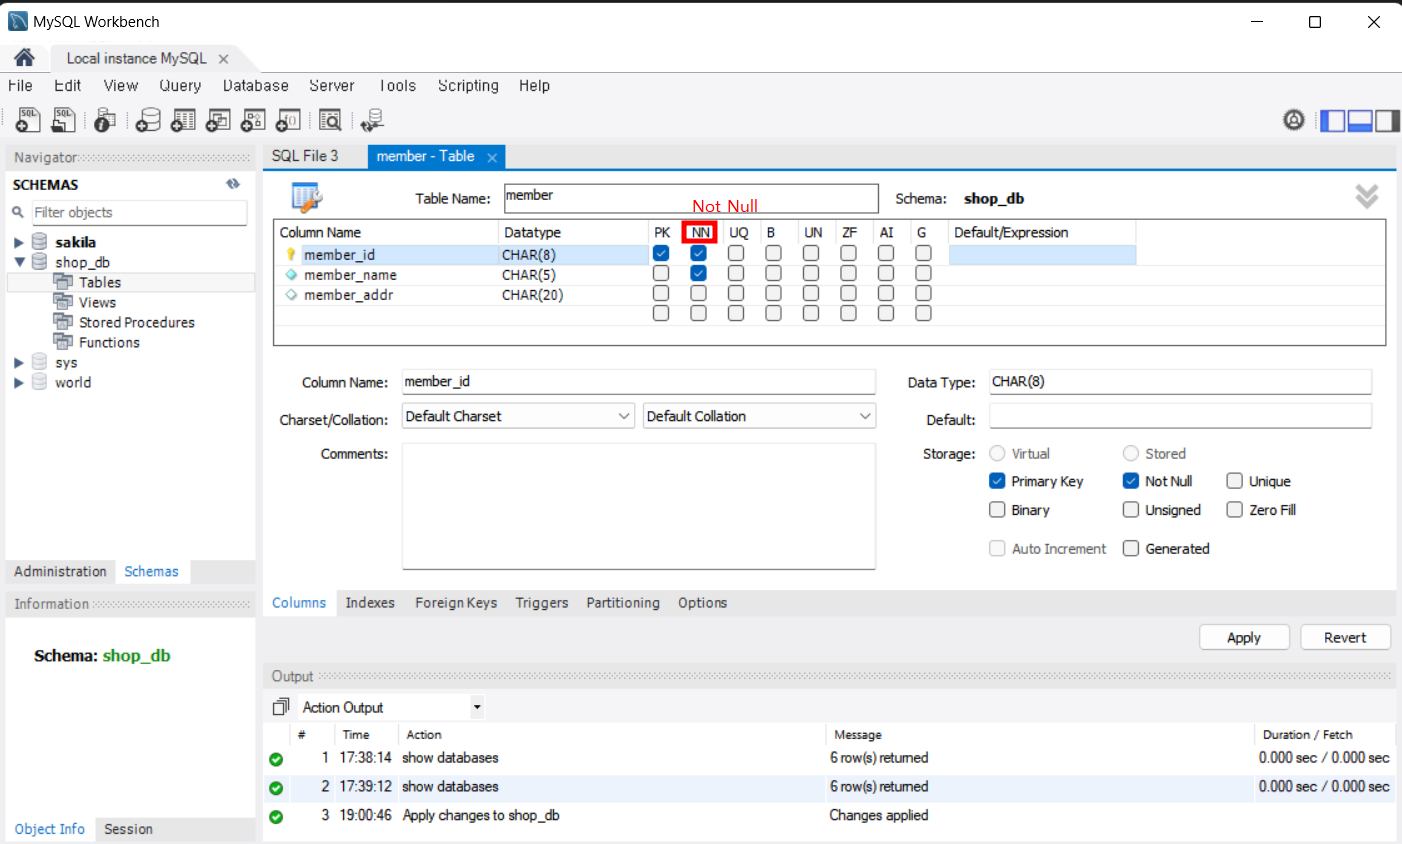
Task: Click the Filter objects search box
Action: (139, 212)
